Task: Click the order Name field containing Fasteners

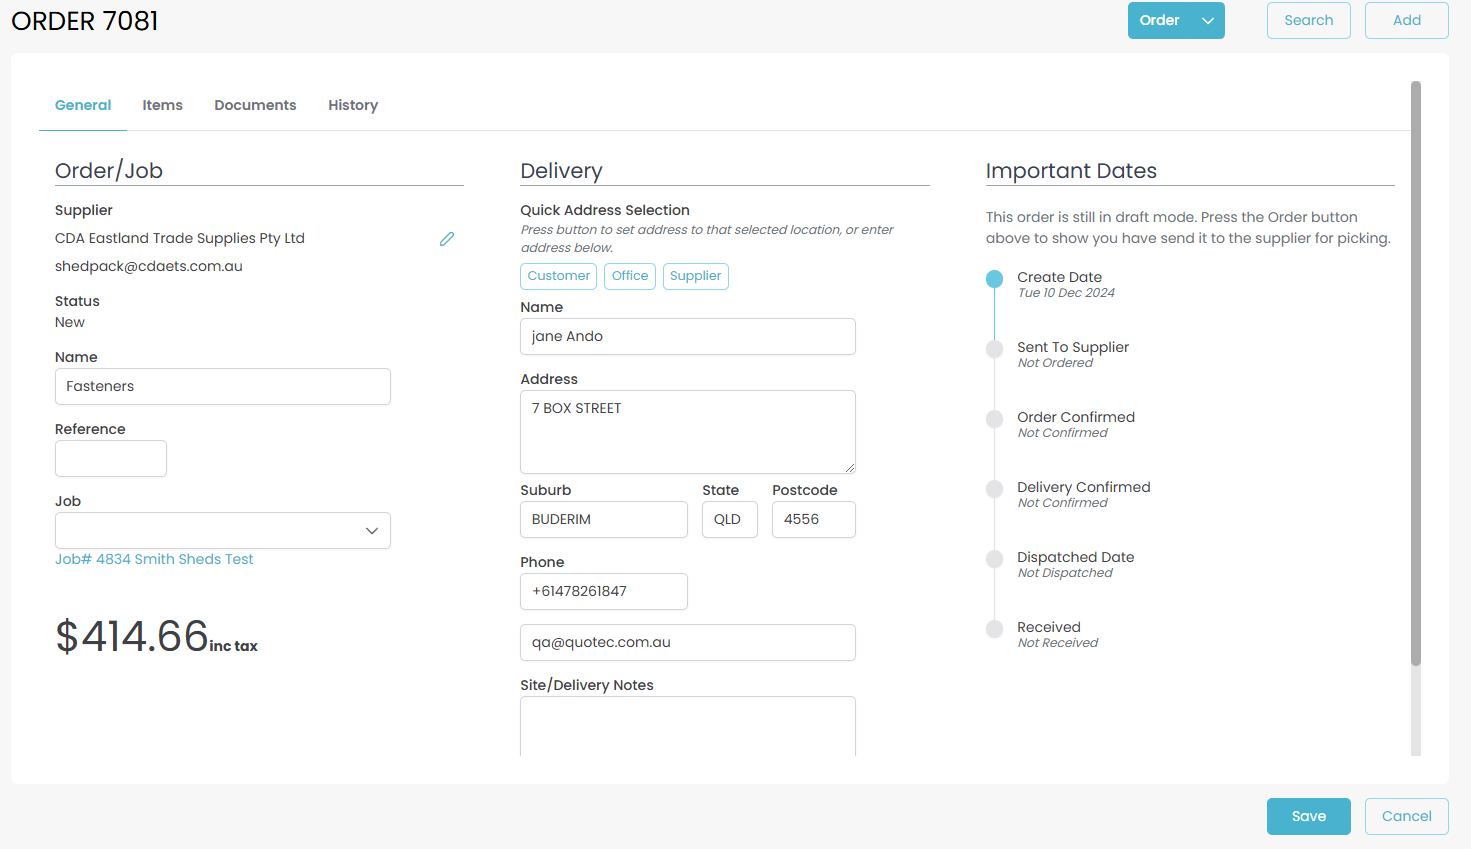Action: coord(222,387)
